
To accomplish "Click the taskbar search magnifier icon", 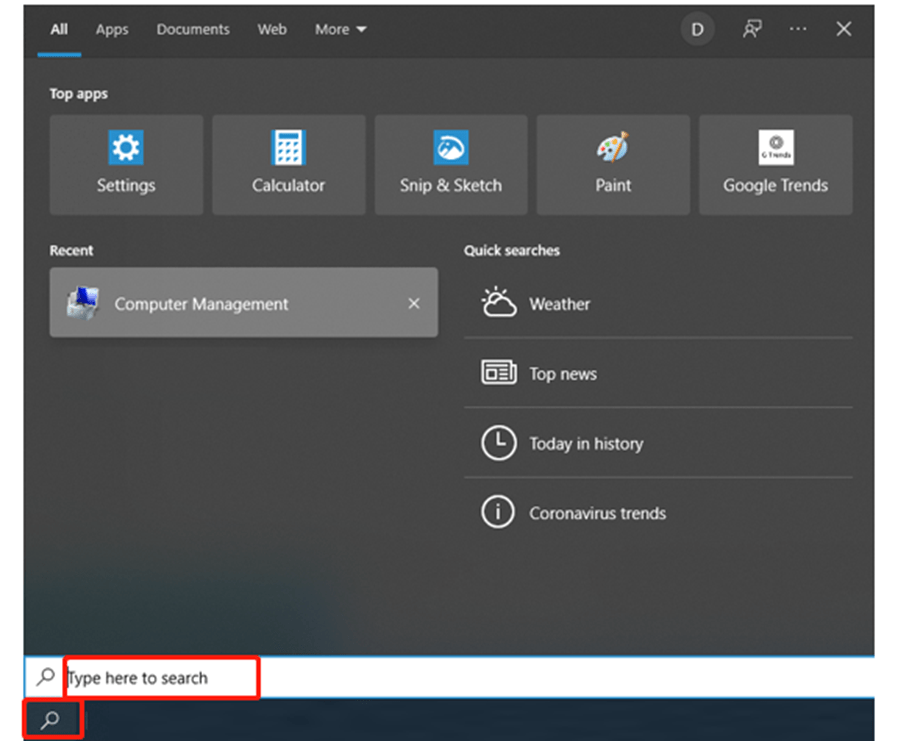I will click(x=50, y=718).
